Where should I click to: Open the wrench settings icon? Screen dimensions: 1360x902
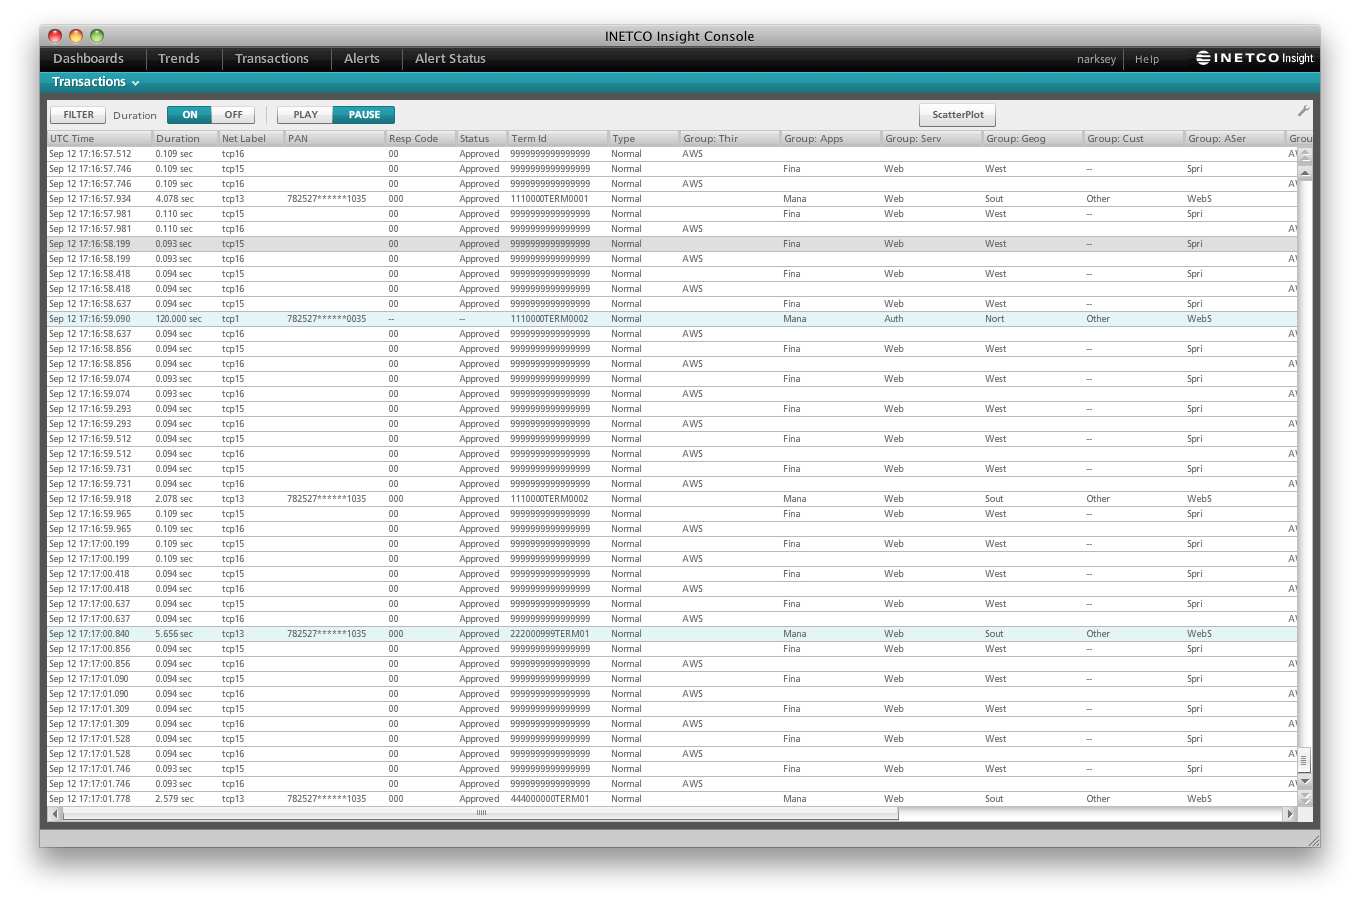1303,111
